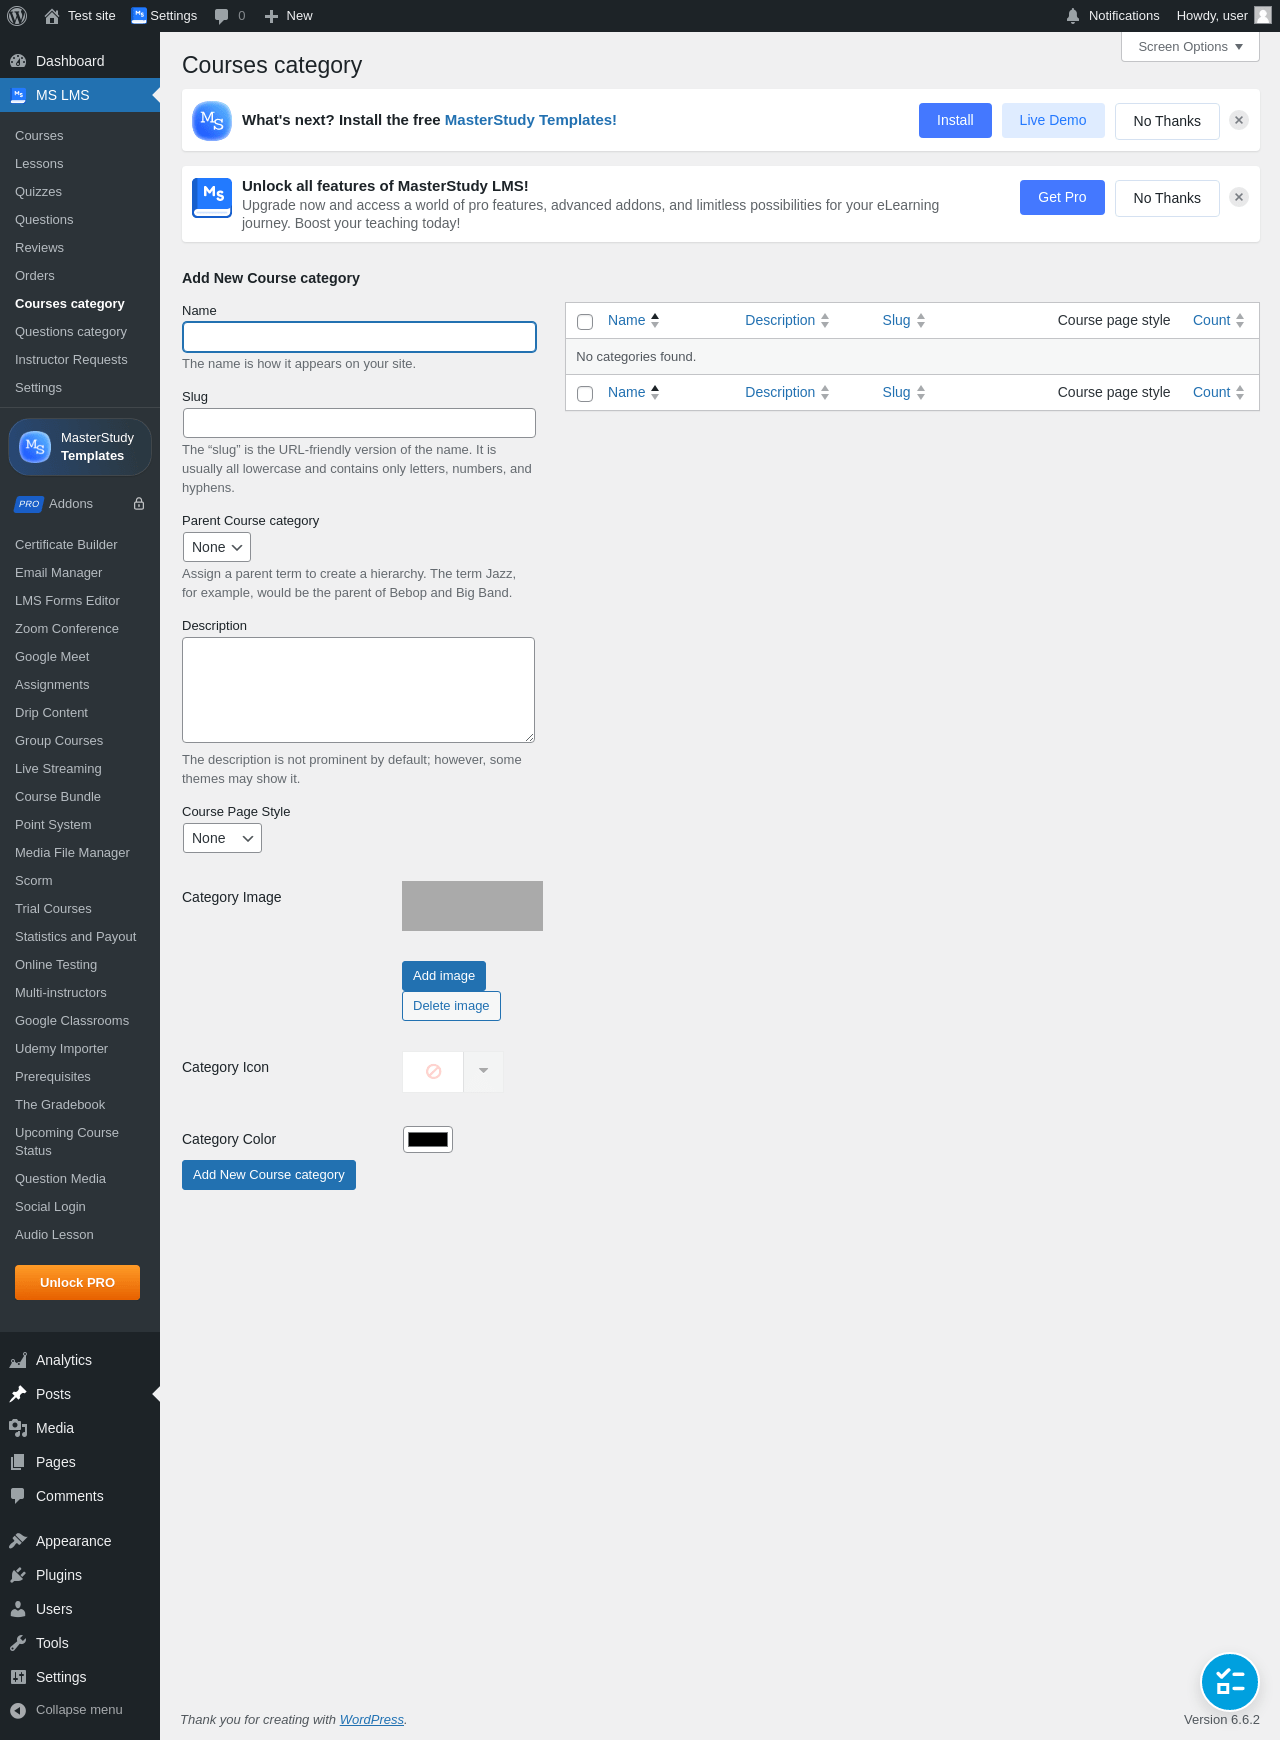The width and height of the screenshot is (1280, 1740).
Task: Focus the category Name field
Action: [x=359, y=337]
